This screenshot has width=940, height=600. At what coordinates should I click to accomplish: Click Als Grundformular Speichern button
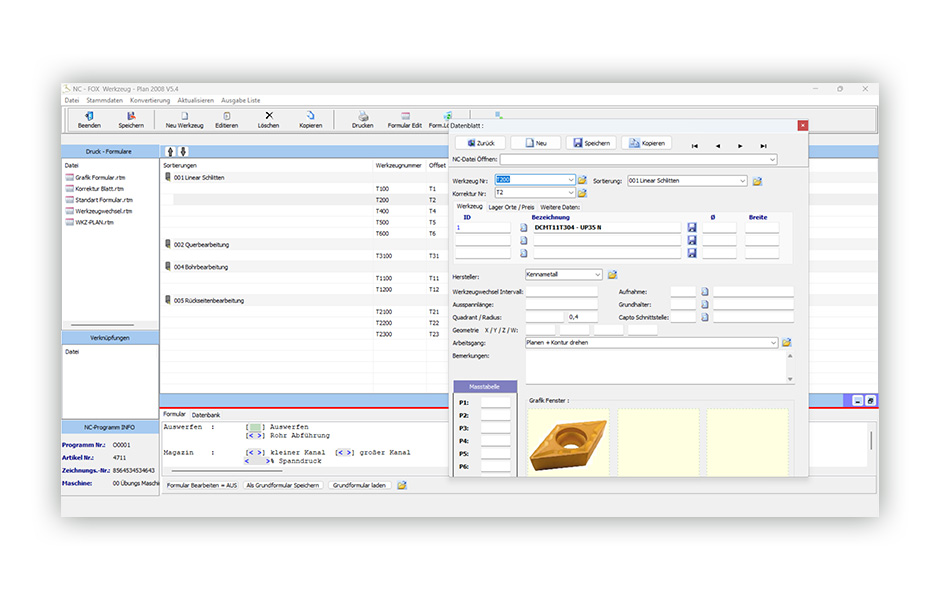[282, 486]
